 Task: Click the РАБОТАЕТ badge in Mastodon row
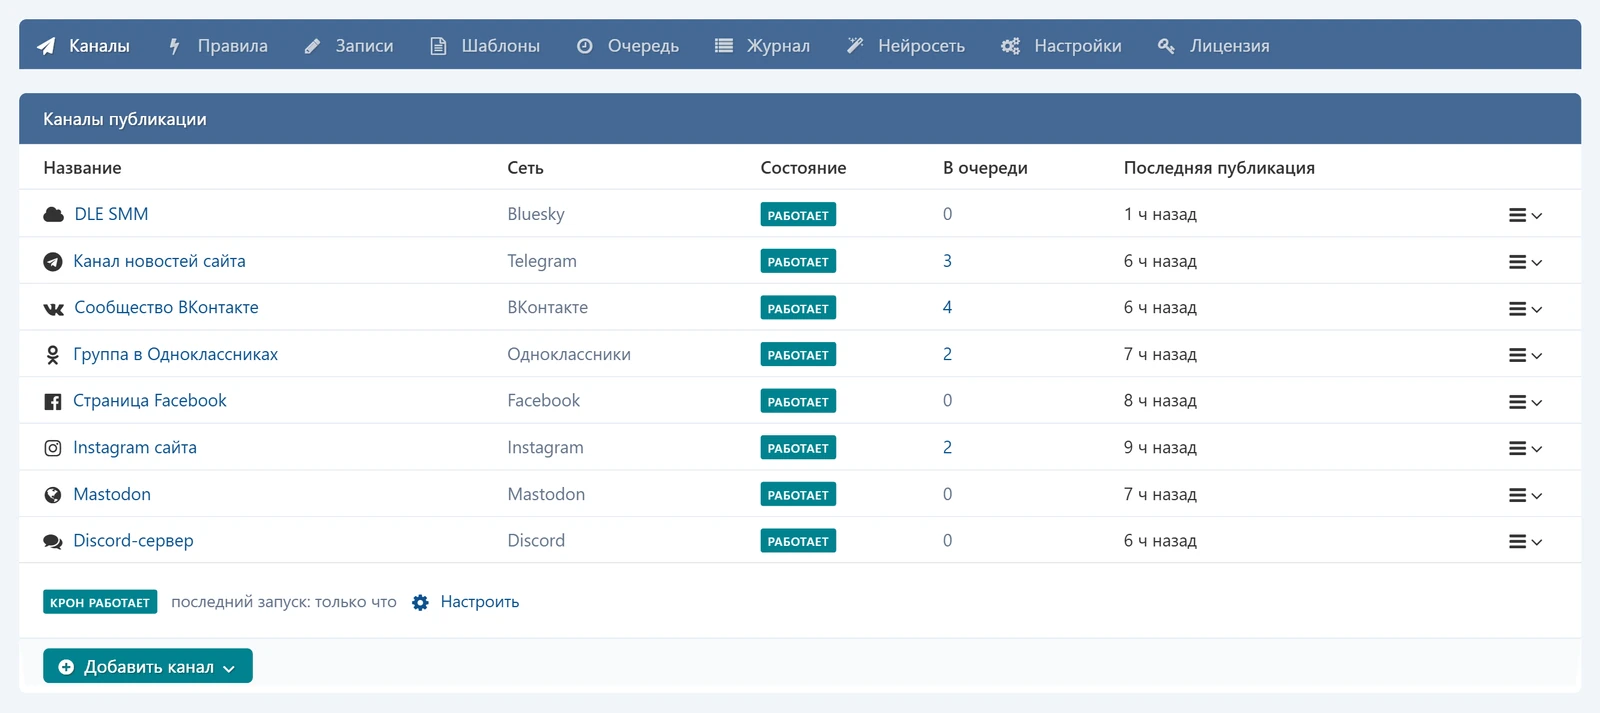(798, 495)
